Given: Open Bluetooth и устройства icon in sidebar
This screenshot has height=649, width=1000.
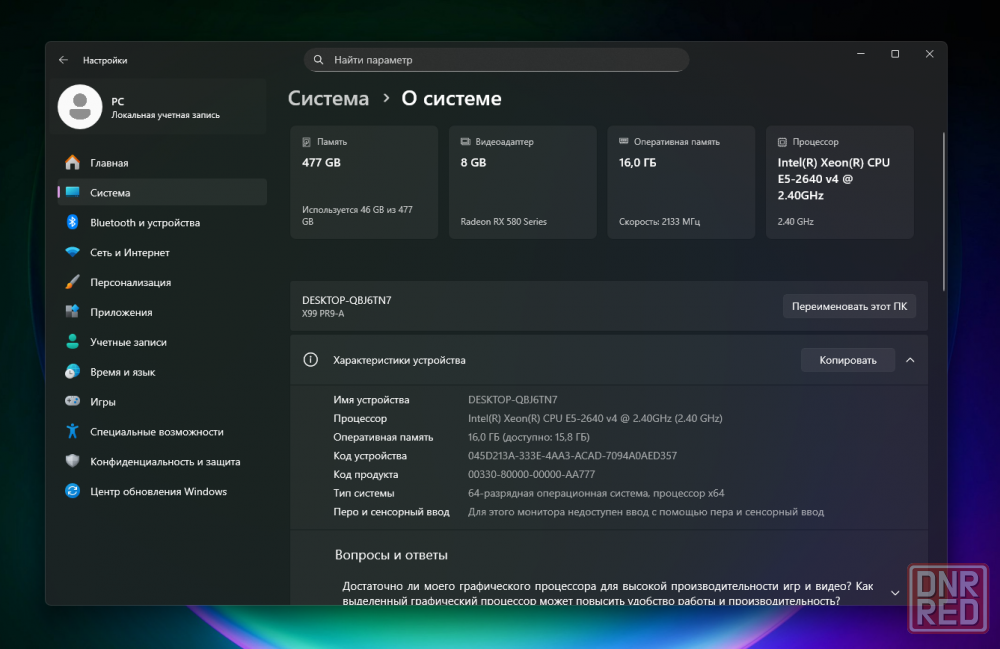Looking at the screenshot, I should pos(72,223).
